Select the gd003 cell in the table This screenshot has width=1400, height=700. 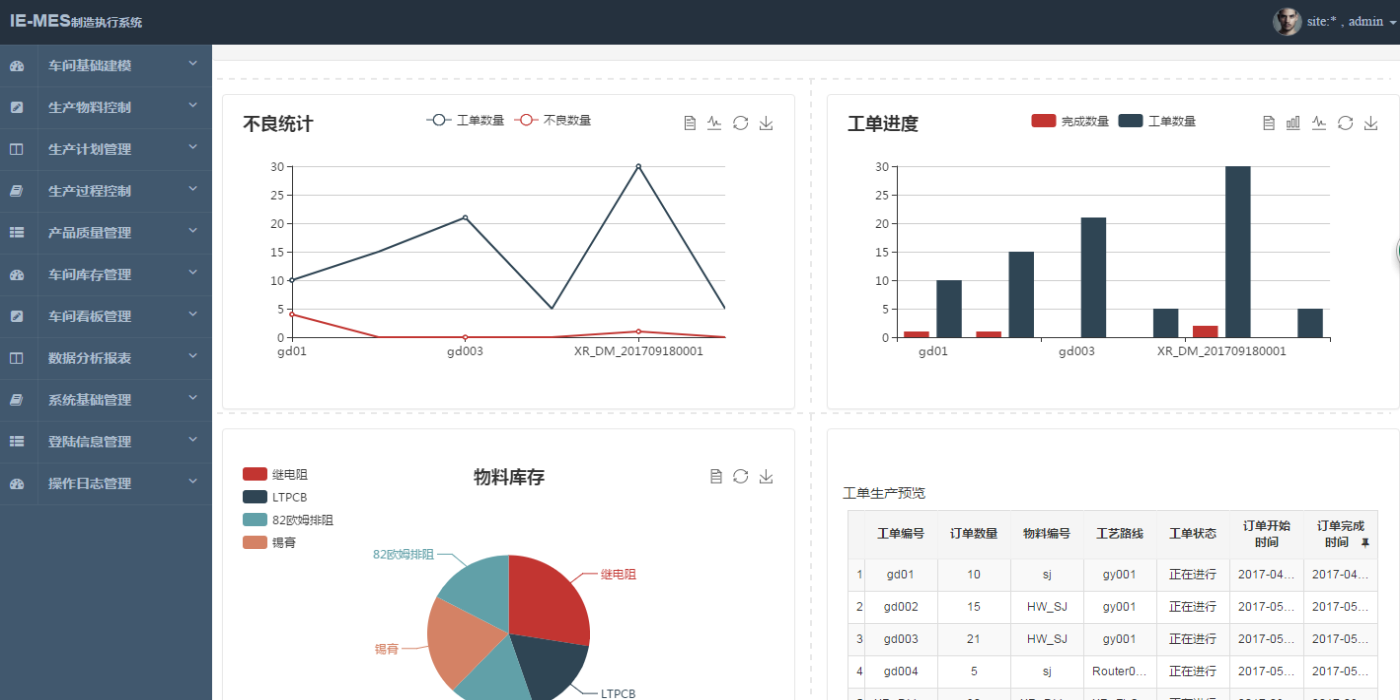(900, 639)
